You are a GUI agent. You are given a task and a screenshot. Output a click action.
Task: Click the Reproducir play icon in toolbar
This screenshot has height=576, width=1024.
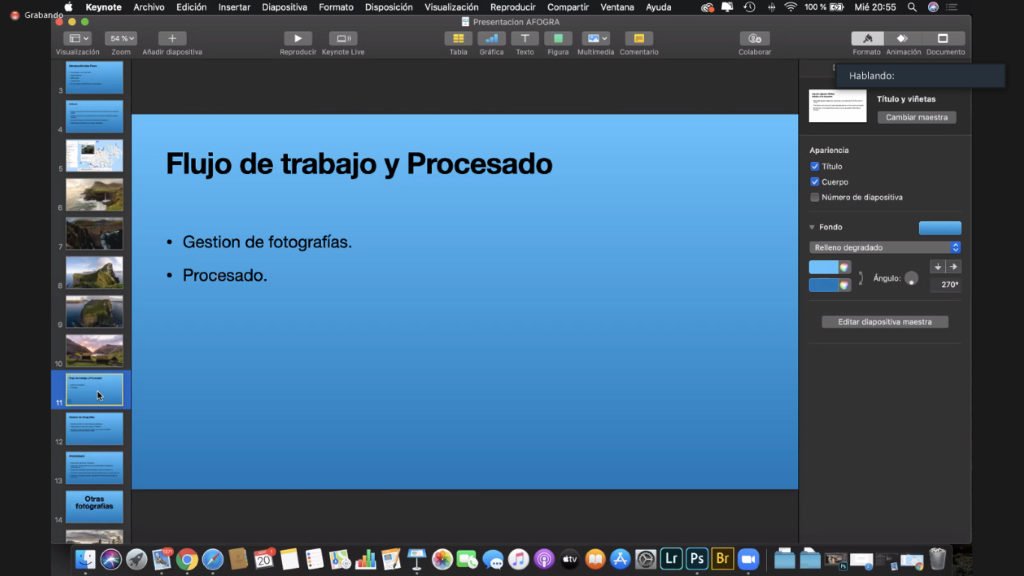point(298,38)
